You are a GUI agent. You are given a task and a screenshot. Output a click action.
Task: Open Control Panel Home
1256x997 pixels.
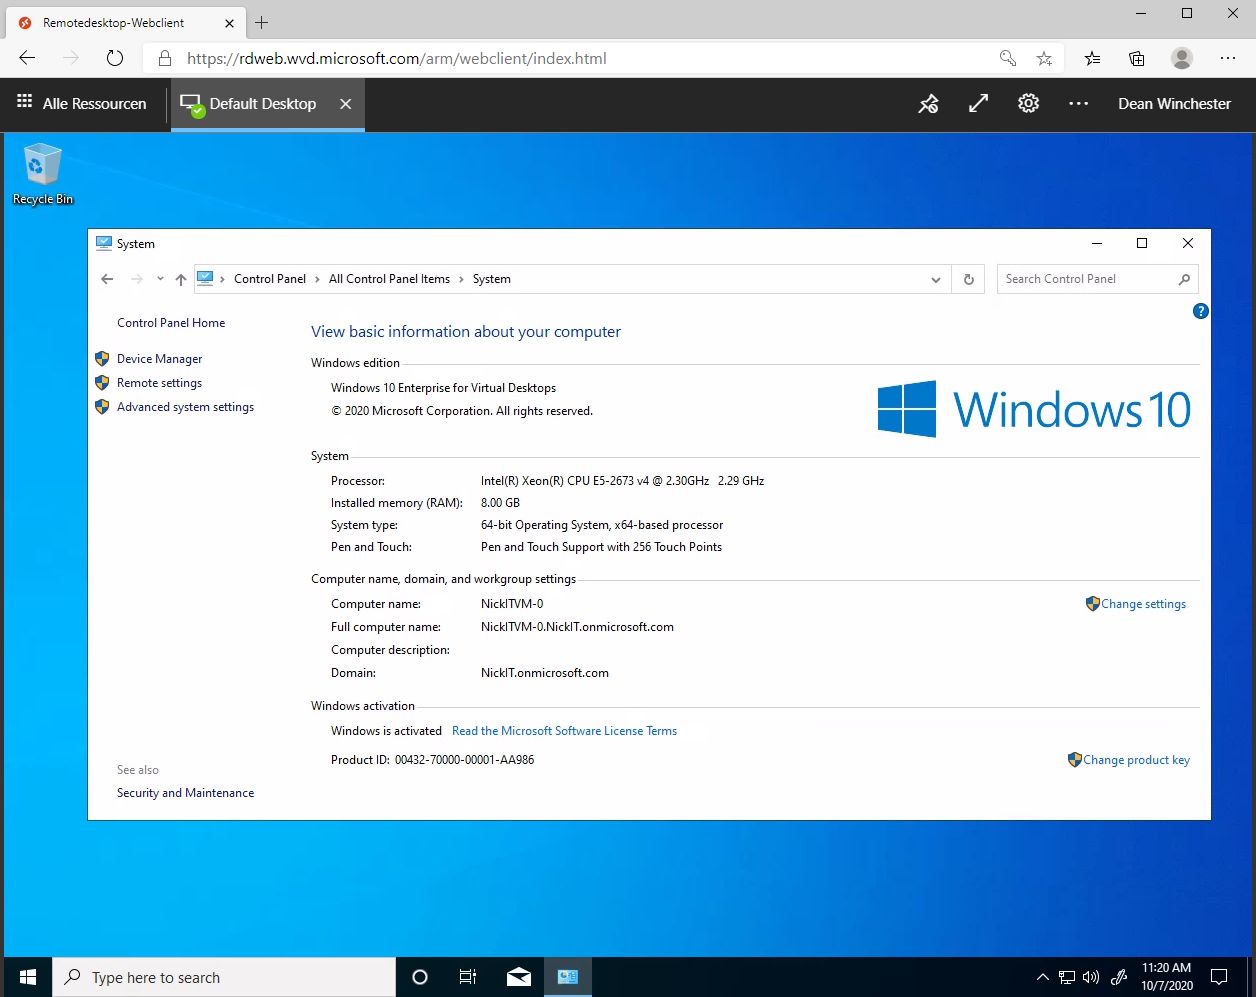(x=171, y=323)
